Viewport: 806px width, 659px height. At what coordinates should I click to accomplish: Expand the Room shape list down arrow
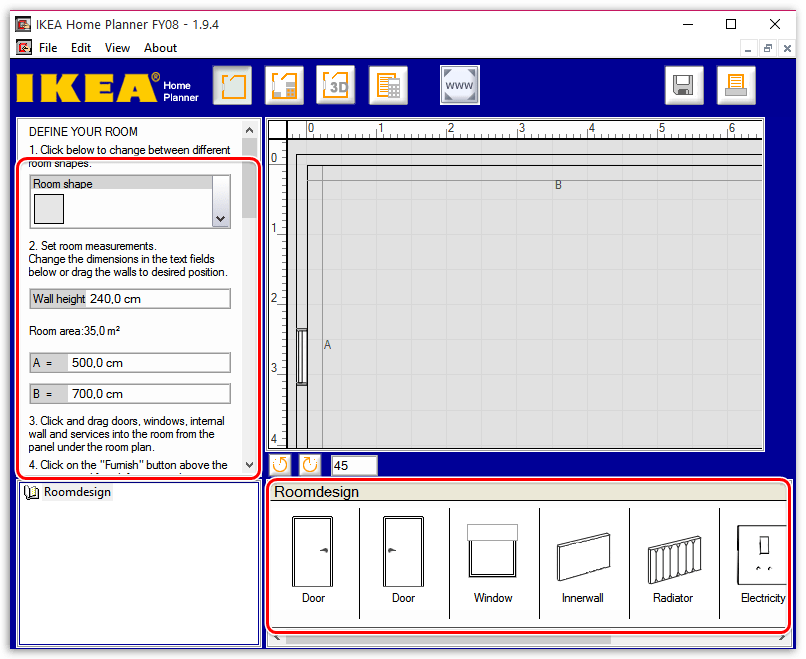pyautogui.click(x=221, y=217)
